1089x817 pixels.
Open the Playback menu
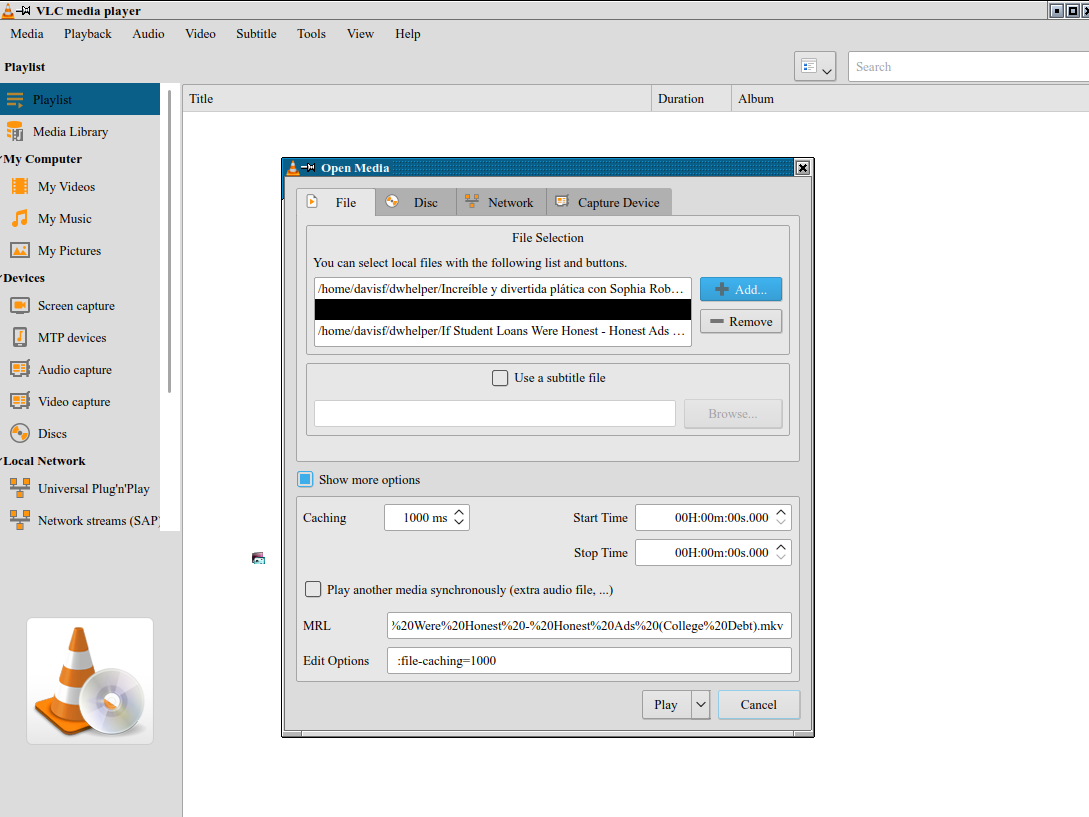pyautogui.click(x=88, y=33)
